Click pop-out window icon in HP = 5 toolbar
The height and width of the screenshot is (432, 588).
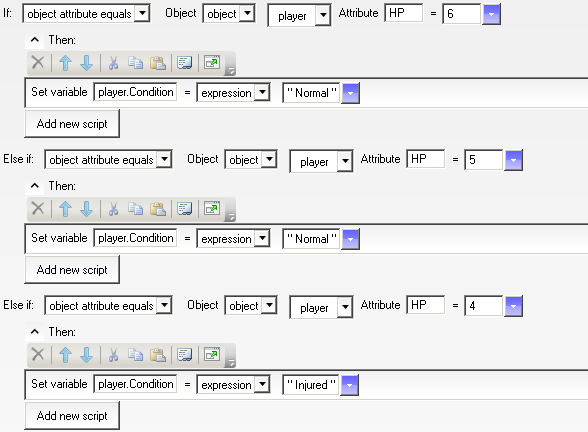[212, 208]
